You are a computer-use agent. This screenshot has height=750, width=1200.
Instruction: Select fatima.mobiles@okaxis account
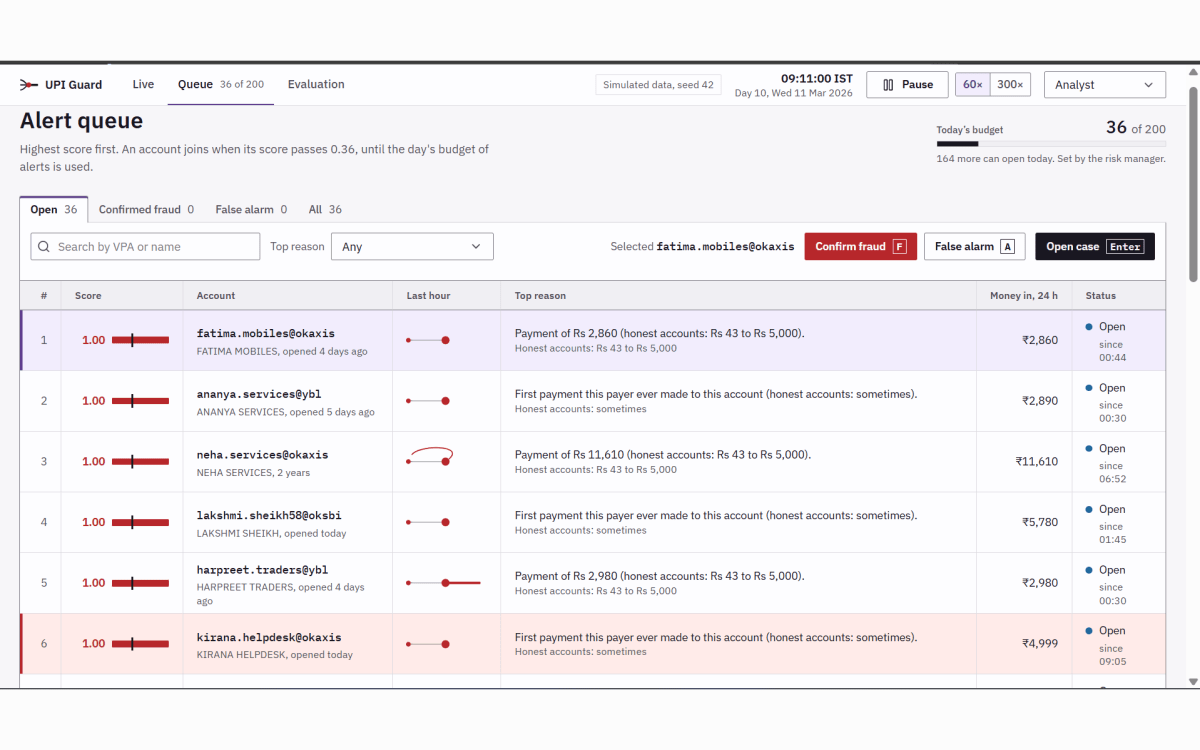coord(266,333)
